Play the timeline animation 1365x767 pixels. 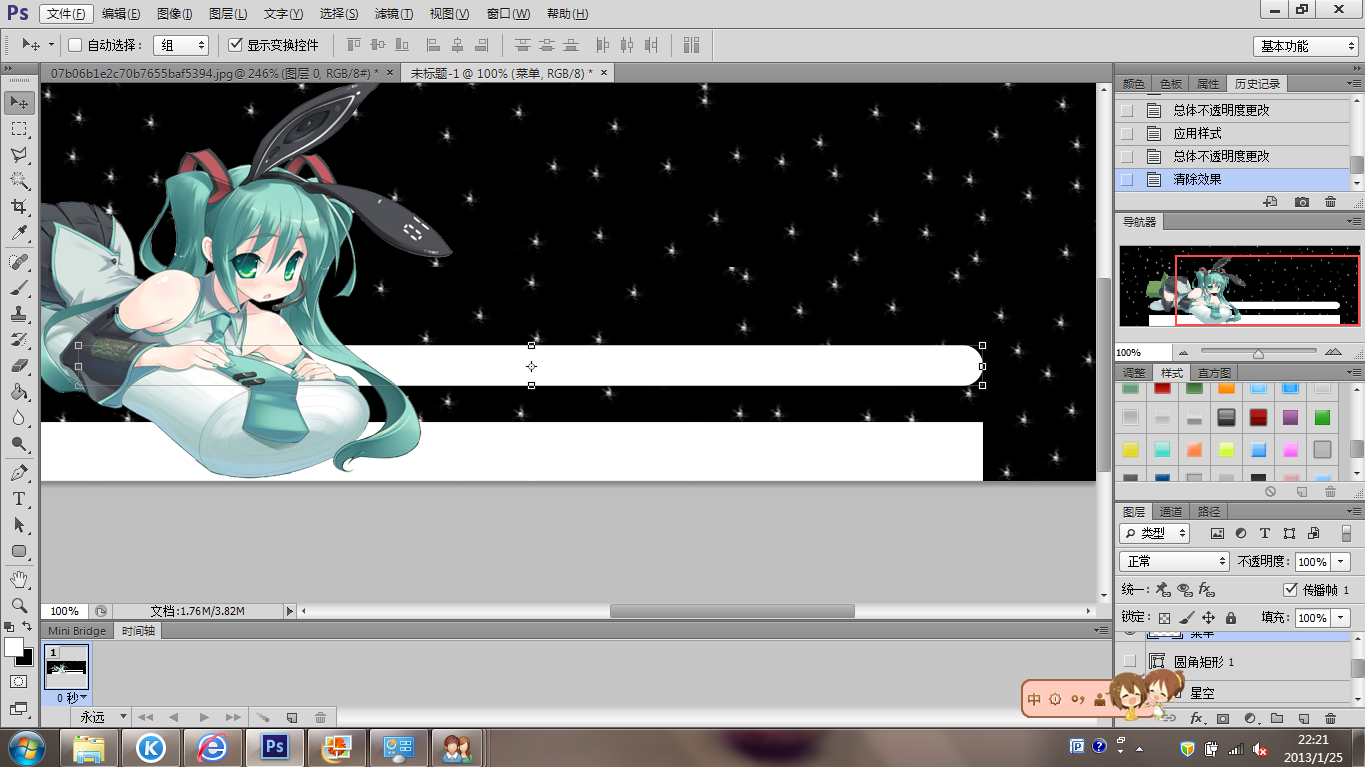[204, 717]
